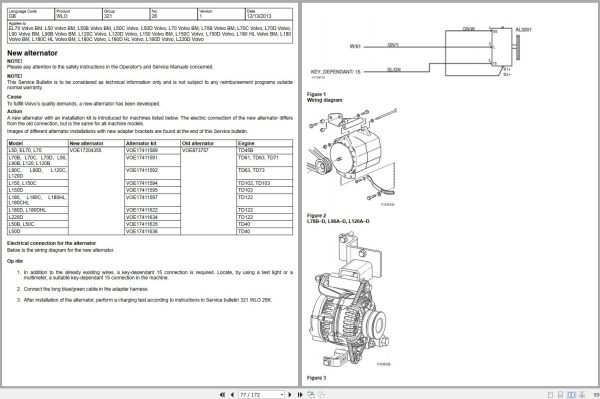Click step 2 'Connect the long blue/green cable'

pyautogui.click(x=86, y=289)
